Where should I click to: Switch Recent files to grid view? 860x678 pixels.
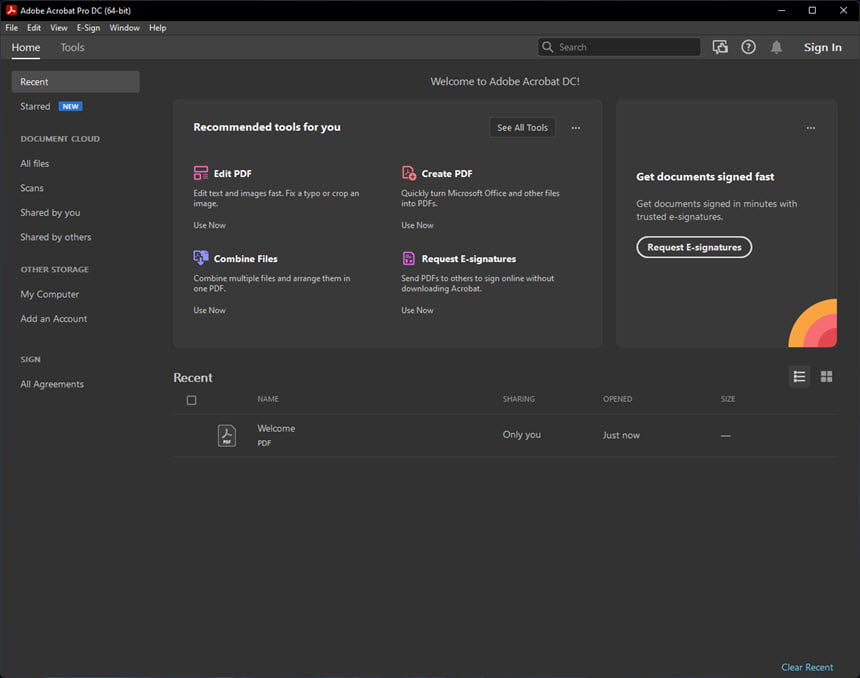pyautogui.click(x=826, y=376)
